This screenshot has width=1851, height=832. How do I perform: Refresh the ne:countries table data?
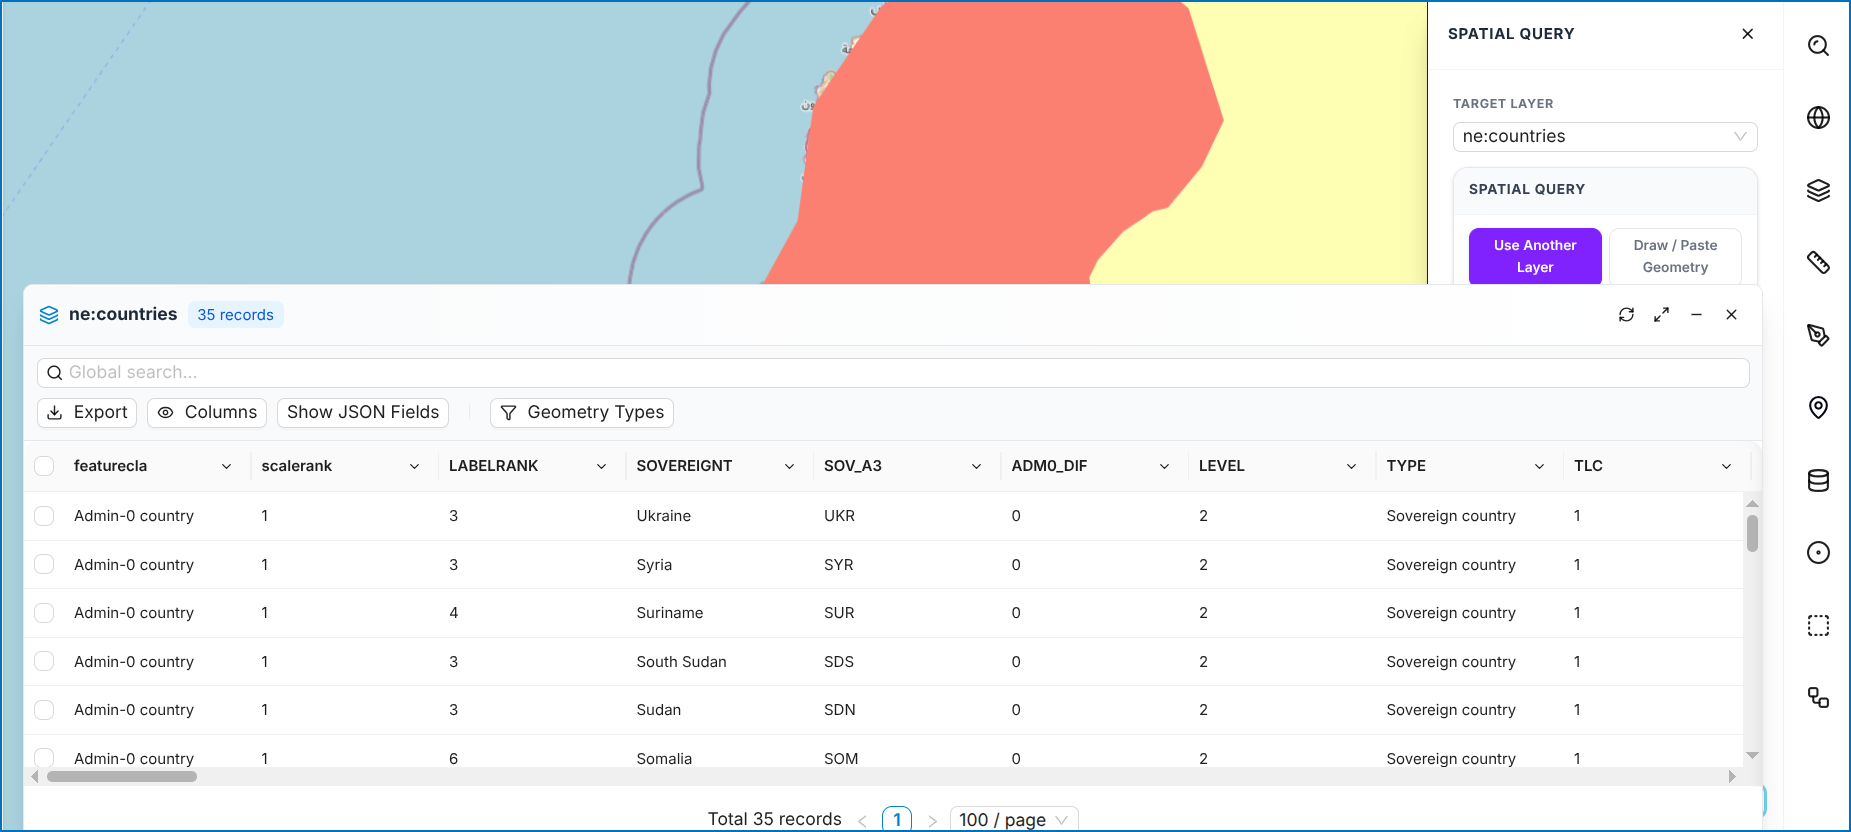tap(1627, 315)
